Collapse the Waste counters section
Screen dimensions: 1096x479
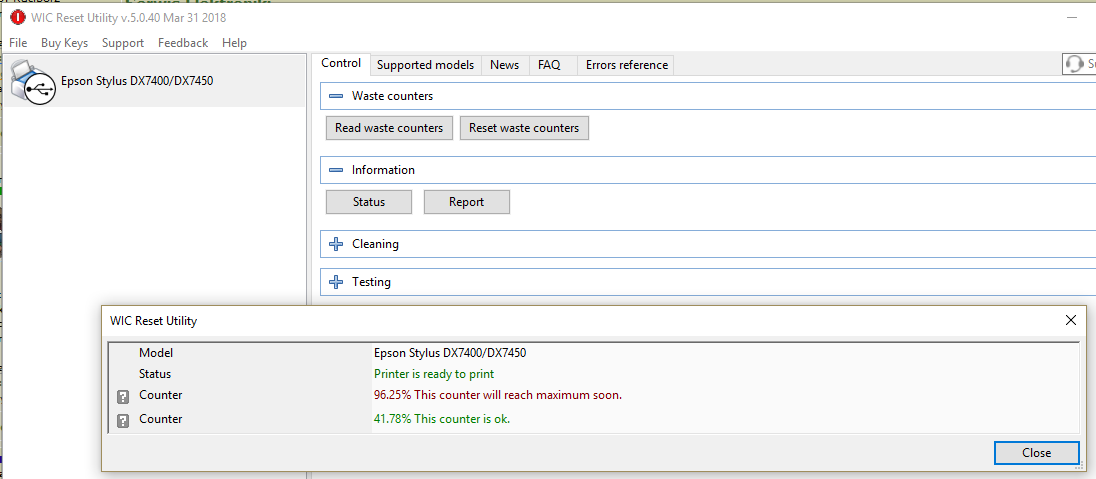pos(336,96)
